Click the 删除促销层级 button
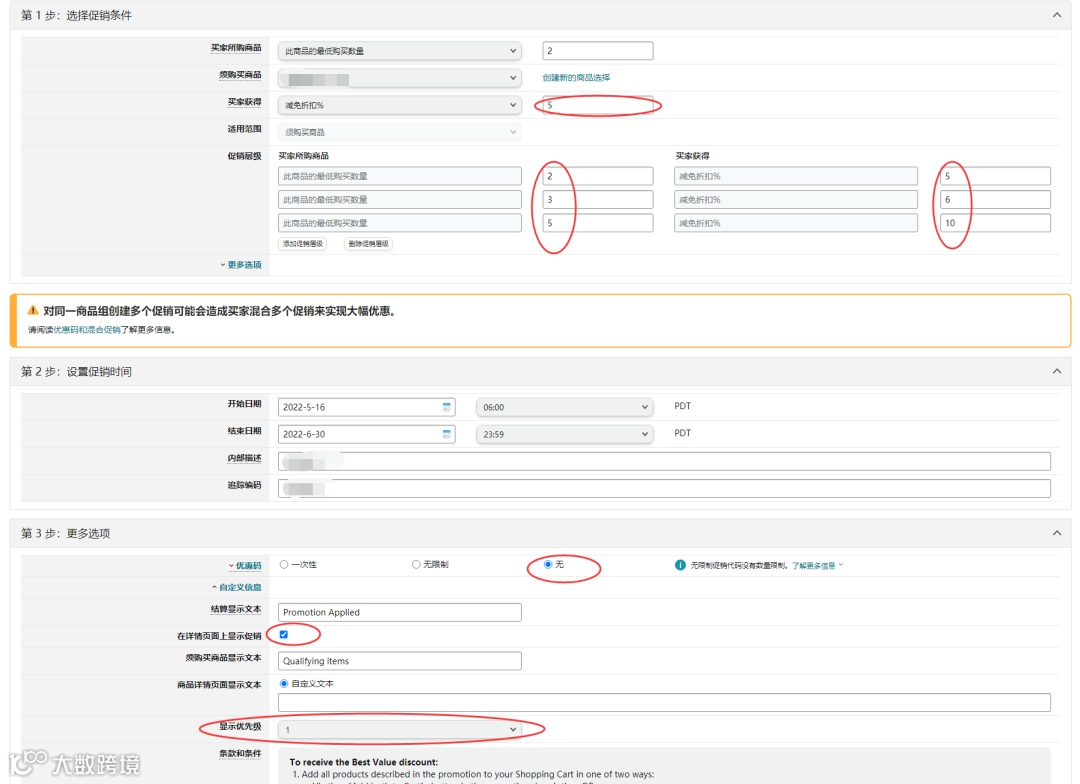The width and height of the screenshot is (1080, 784). pyautogui.click(x=368, y=243)
